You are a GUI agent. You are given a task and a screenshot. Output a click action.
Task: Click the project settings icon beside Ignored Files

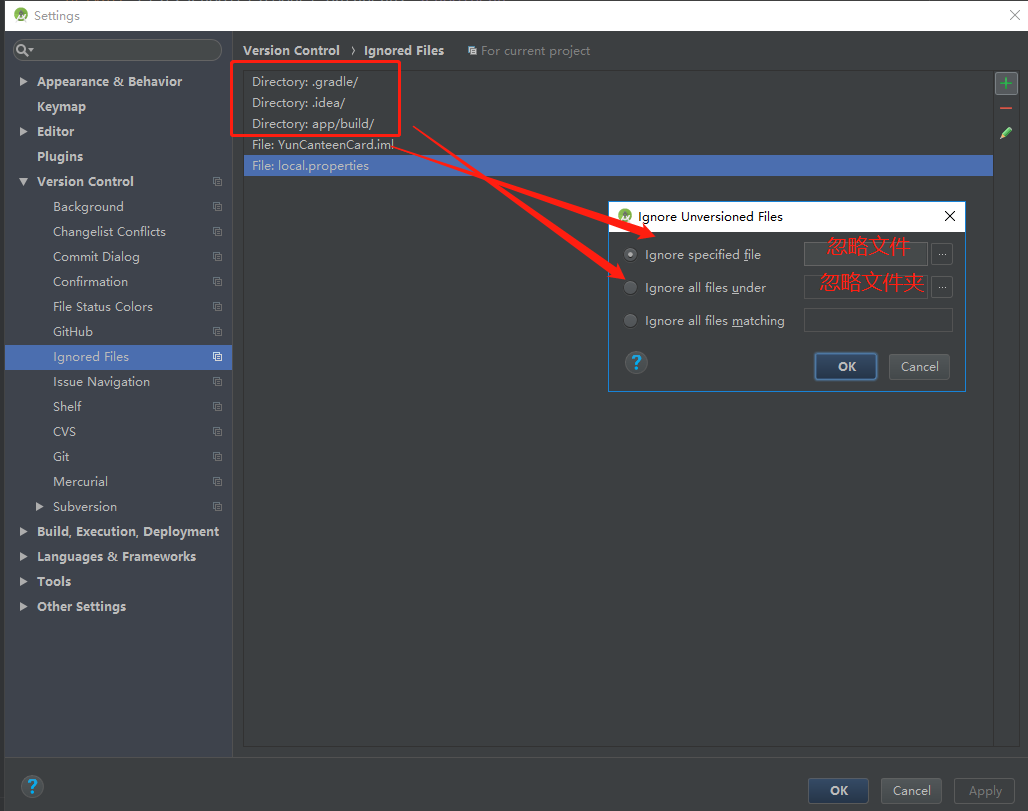tap(217, 357)
